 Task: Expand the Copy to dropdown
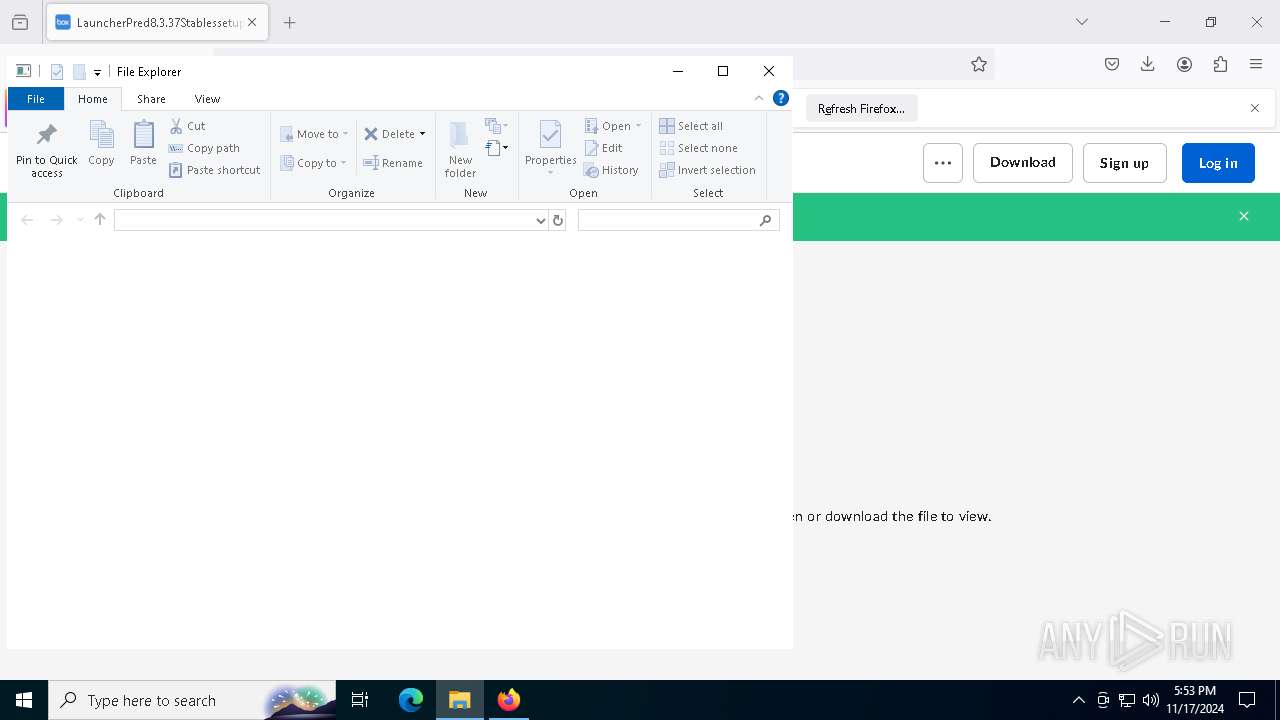(x=343, y=163)
